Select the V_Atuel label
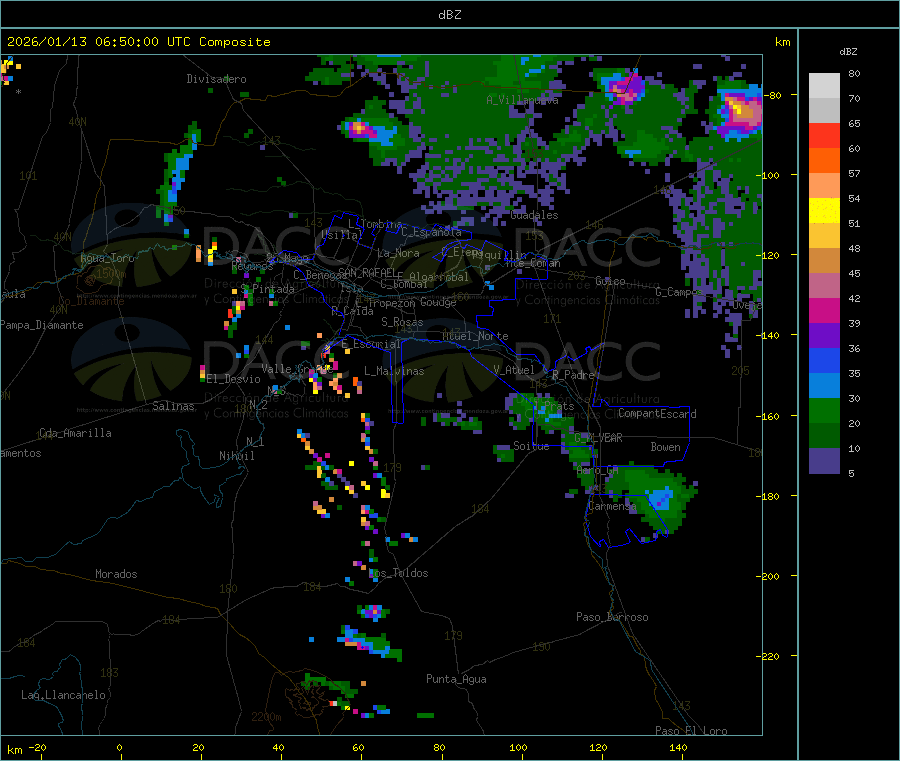Image resolution: width=900 pixels, height=761 pixels. pyautogui.click(x=514, y=370)
